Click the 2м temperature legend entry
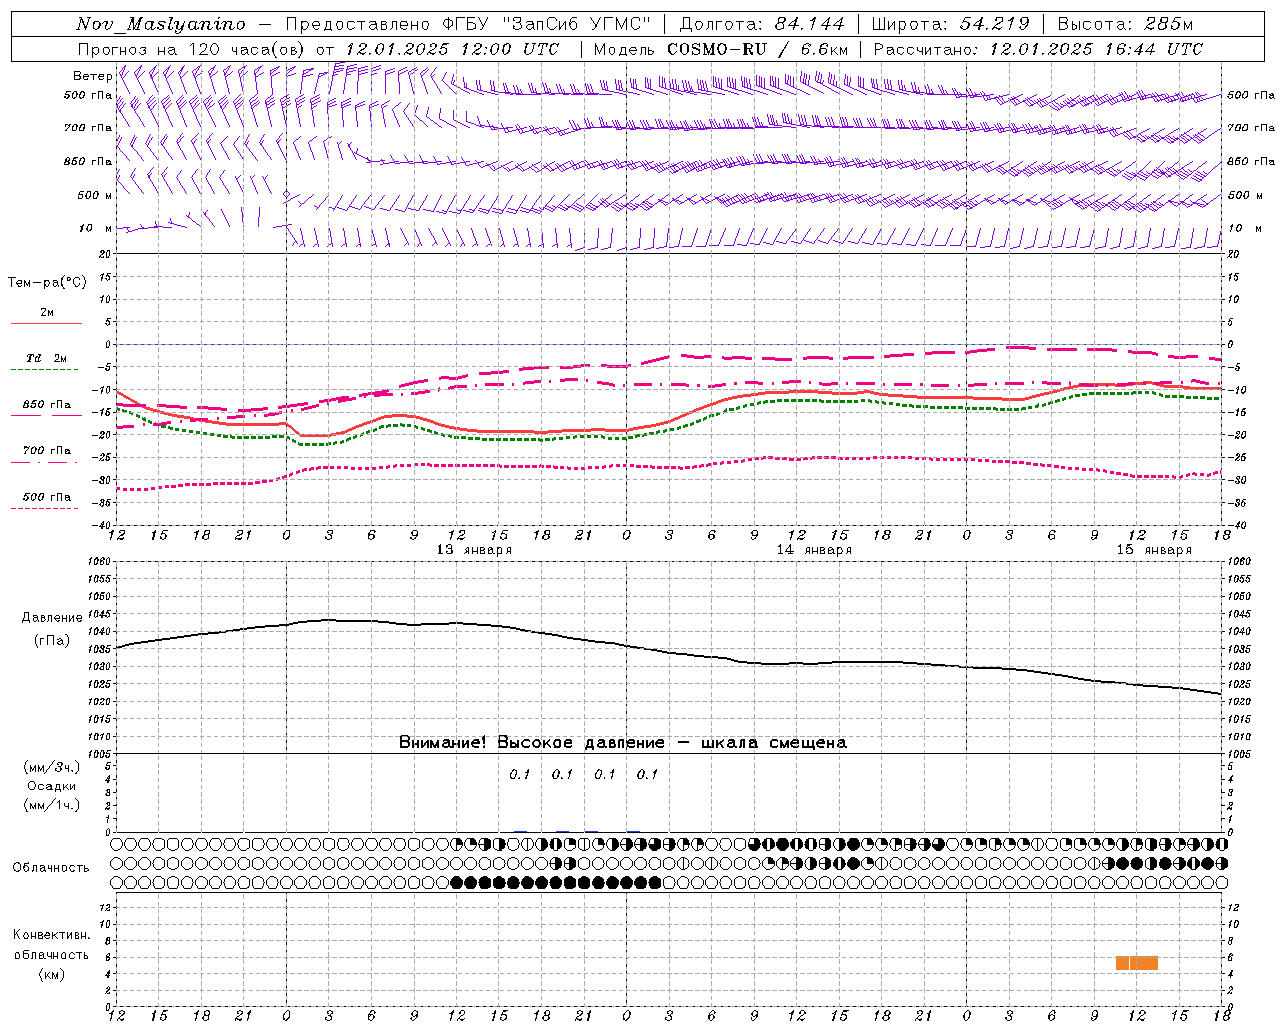 (47, 313)
